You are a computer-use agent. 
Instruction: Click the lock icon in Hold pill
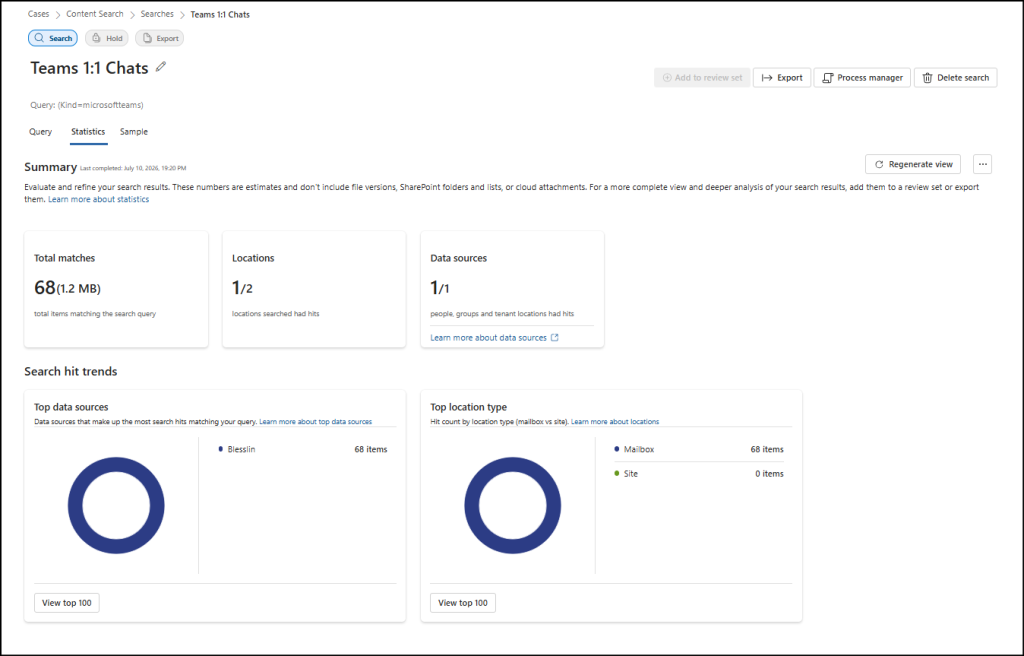click(96, 39)
